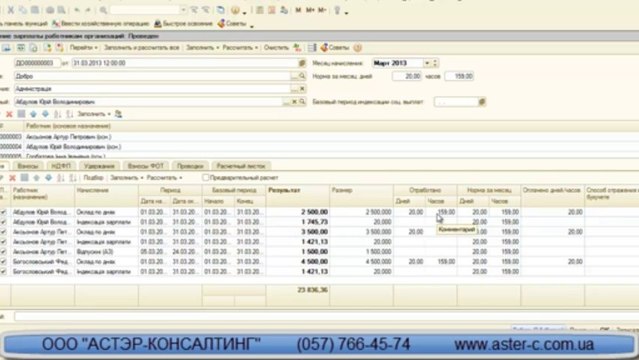Click the lightbulb icon in the top toolbar
The image size is (639, 360).
coord(337,10)
